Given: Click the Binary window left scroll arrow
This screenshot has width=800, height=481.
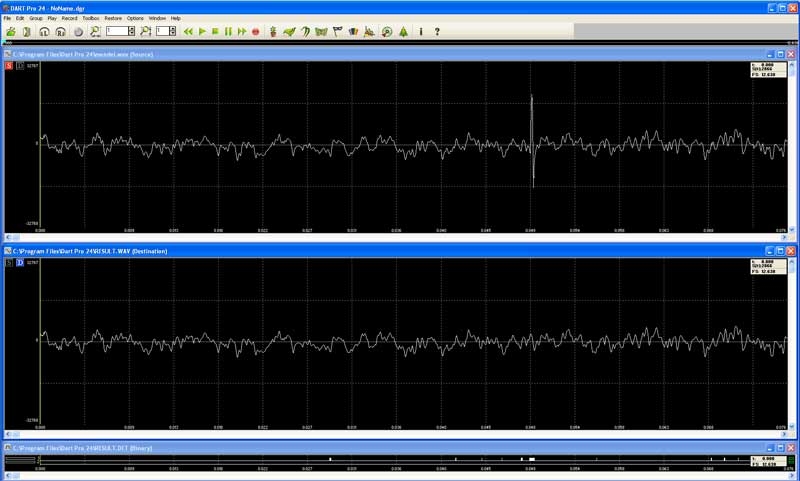Looking at the screenshot, I should 8,476.
